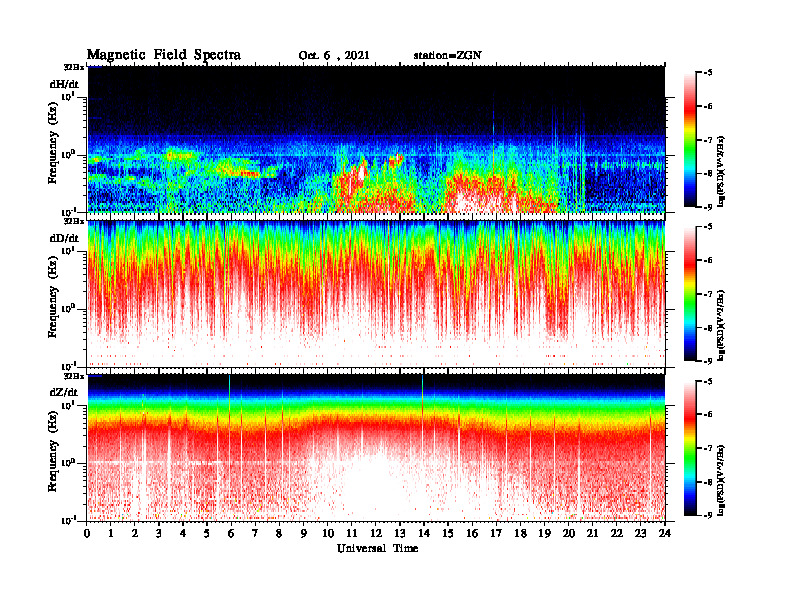Click the "-5" tick on dH/dt color bar
Screen dimensions: 792x612
click(x=707, y=73)
